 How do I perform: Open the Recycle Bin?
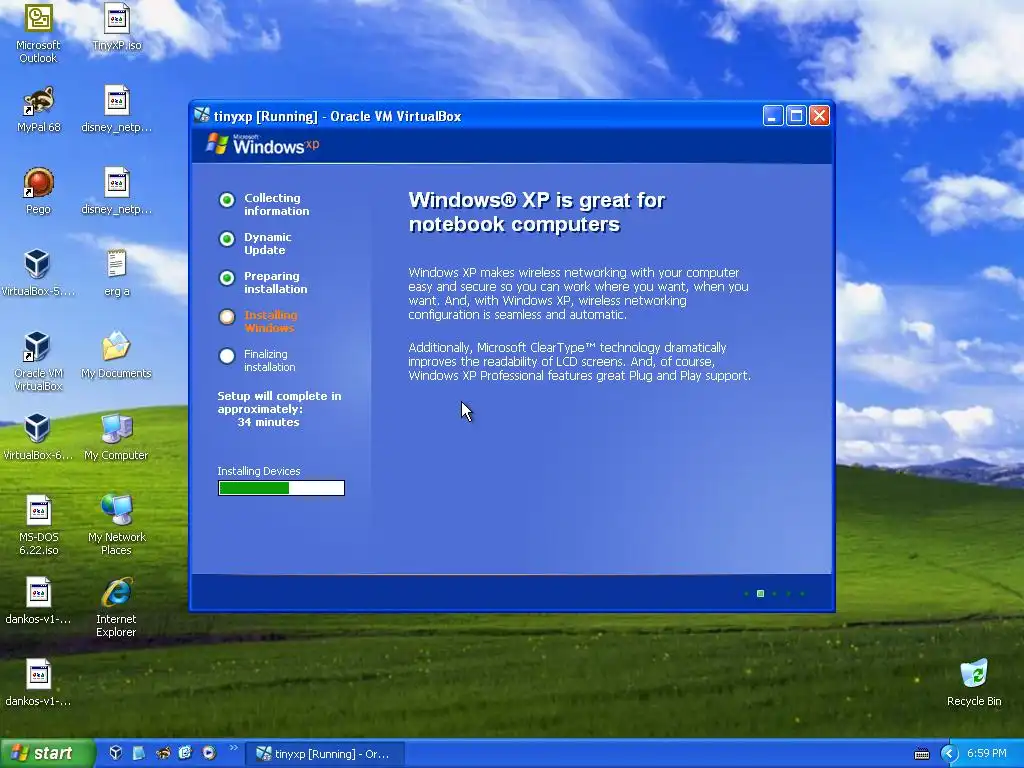point(974,682)
